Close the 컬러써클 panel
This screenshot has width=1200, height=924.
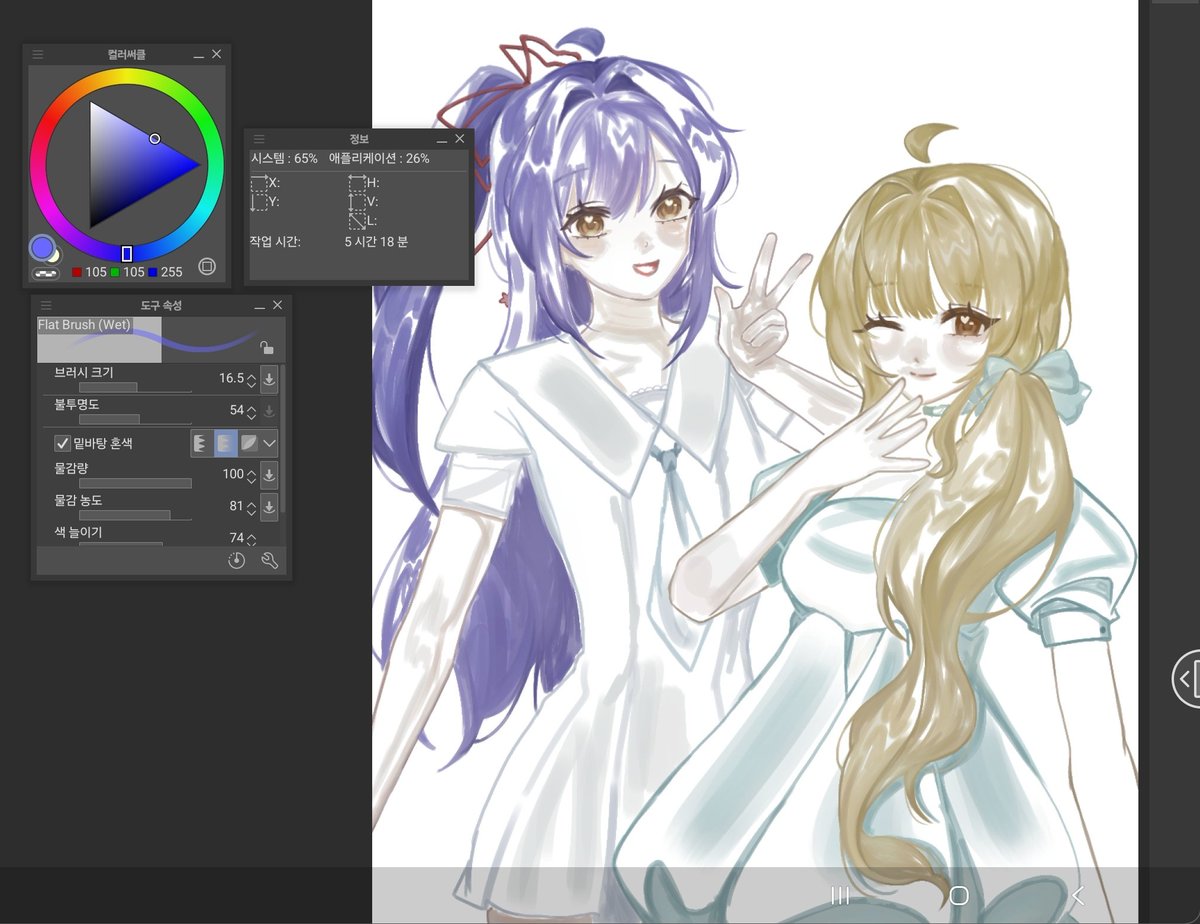[217, 54]
